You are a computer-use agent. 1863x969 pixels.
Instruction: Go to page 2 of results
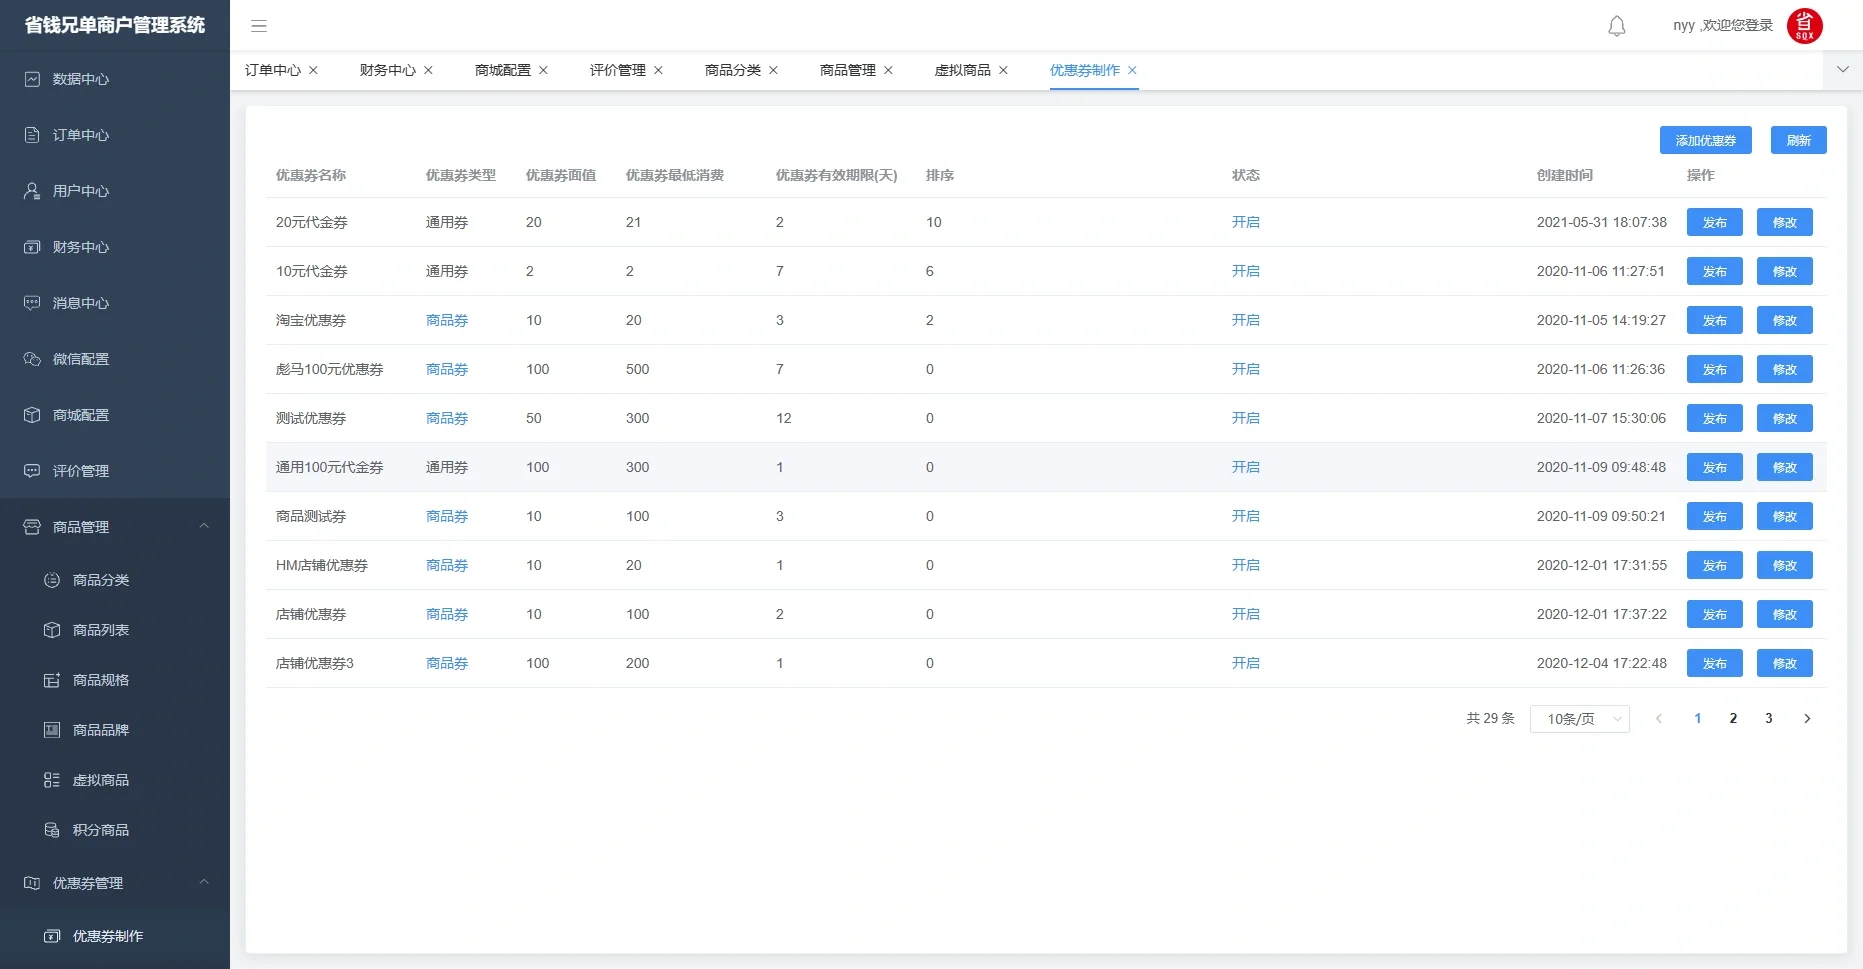click(1733, 718)
